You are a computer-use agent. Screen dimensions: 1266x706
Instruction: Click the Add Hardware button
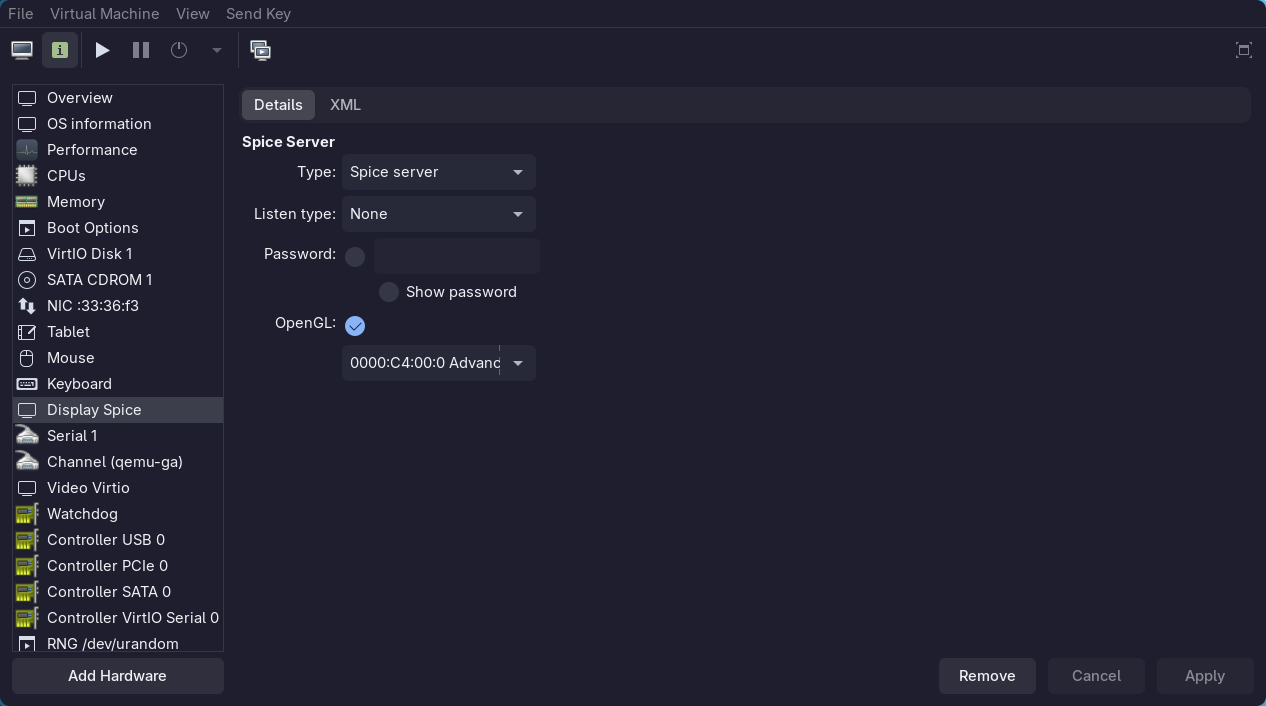[117, 675]
